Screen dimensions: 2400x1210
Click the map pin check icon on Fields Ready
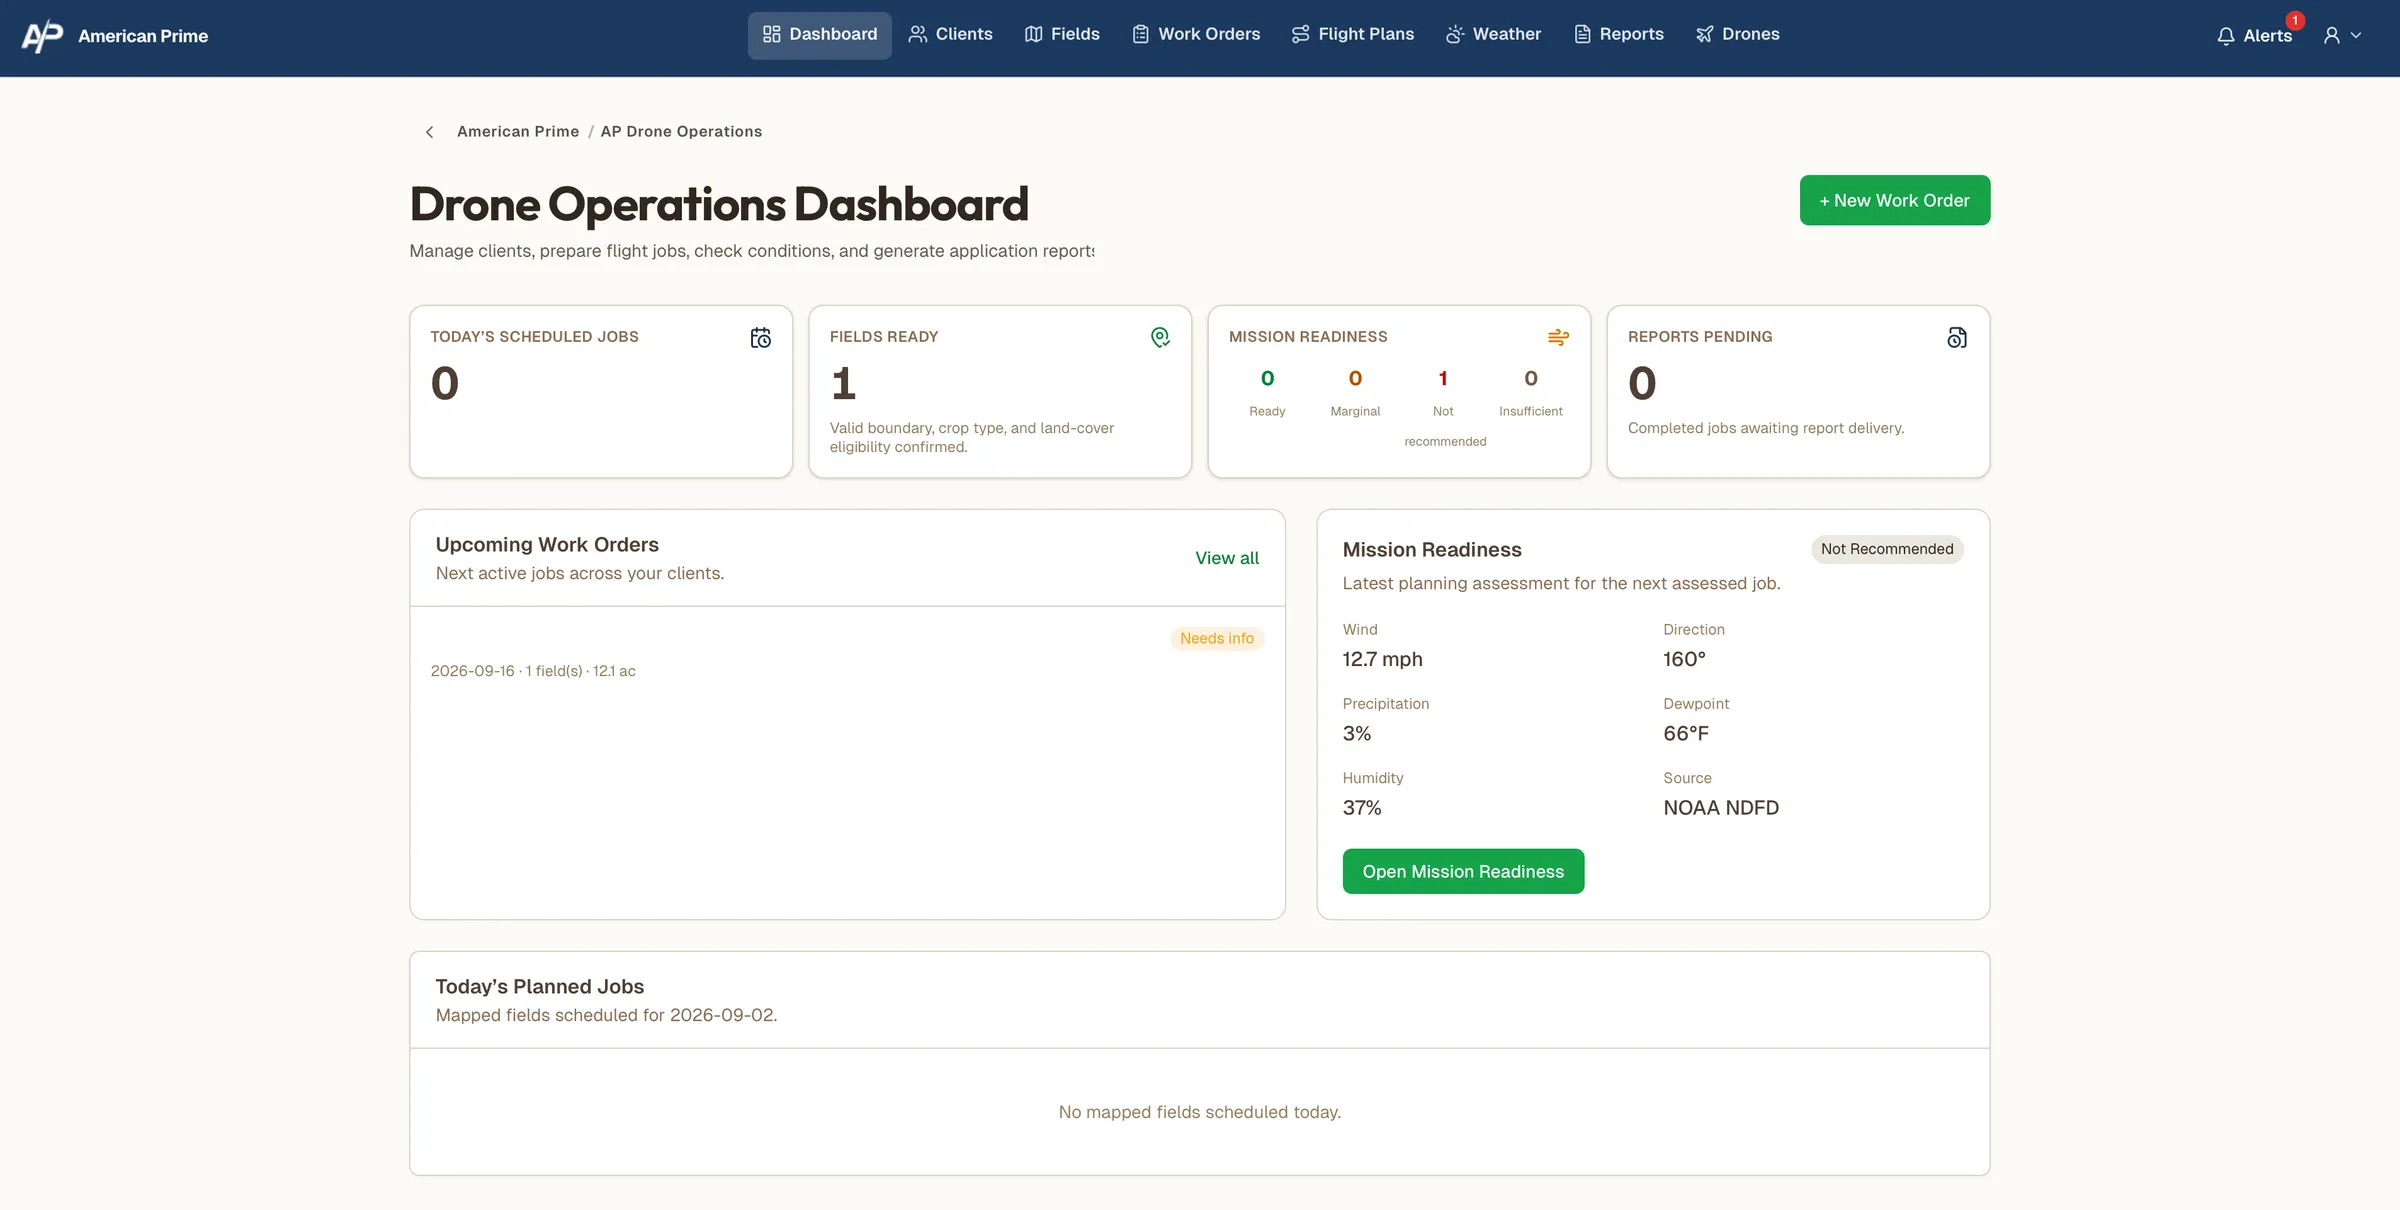click(x=1160, y=338)
